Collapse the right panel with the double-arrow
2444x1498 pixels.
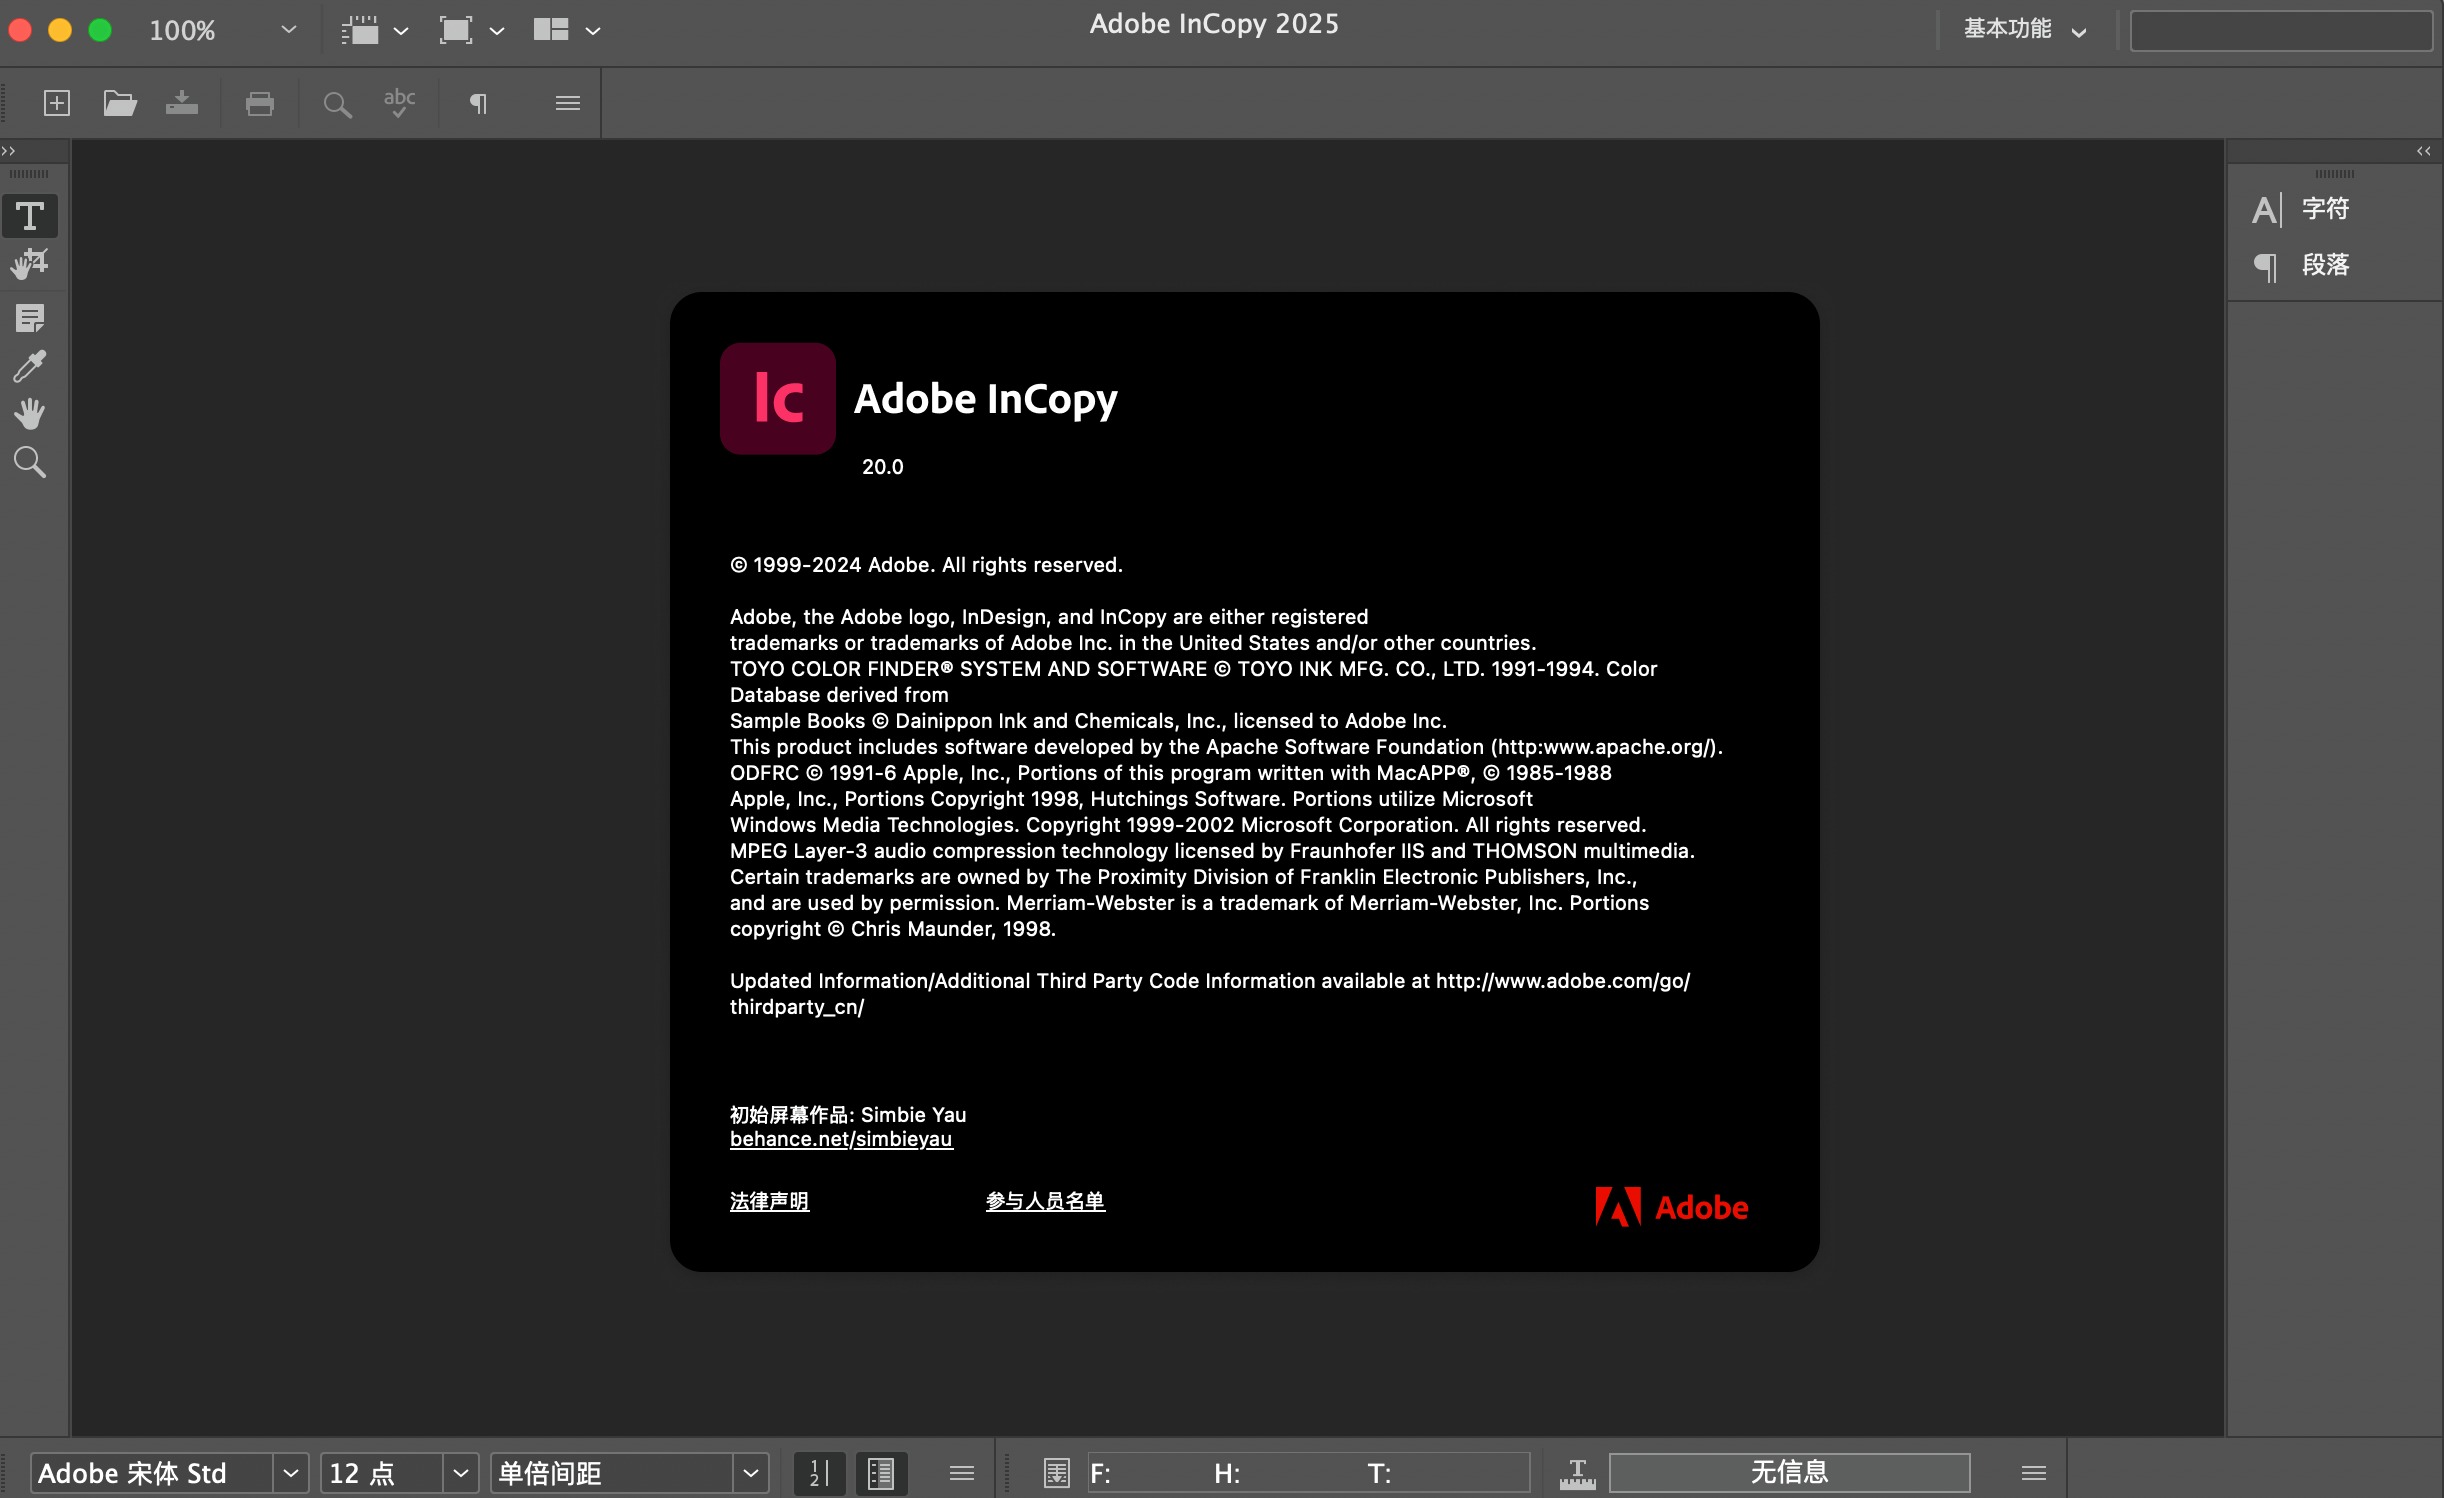2423,150
